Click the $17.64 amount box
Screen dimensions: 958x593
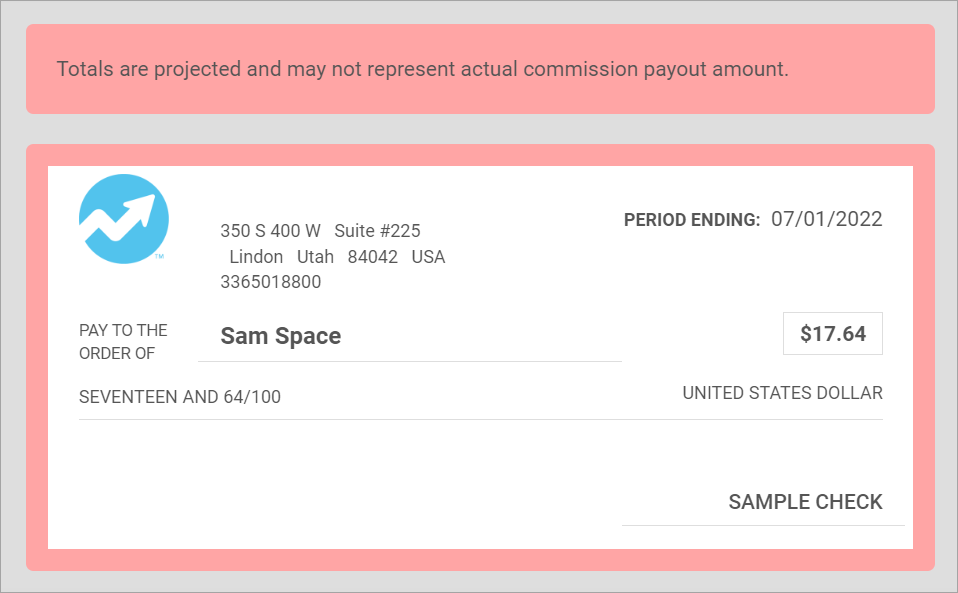click(833, 334)
